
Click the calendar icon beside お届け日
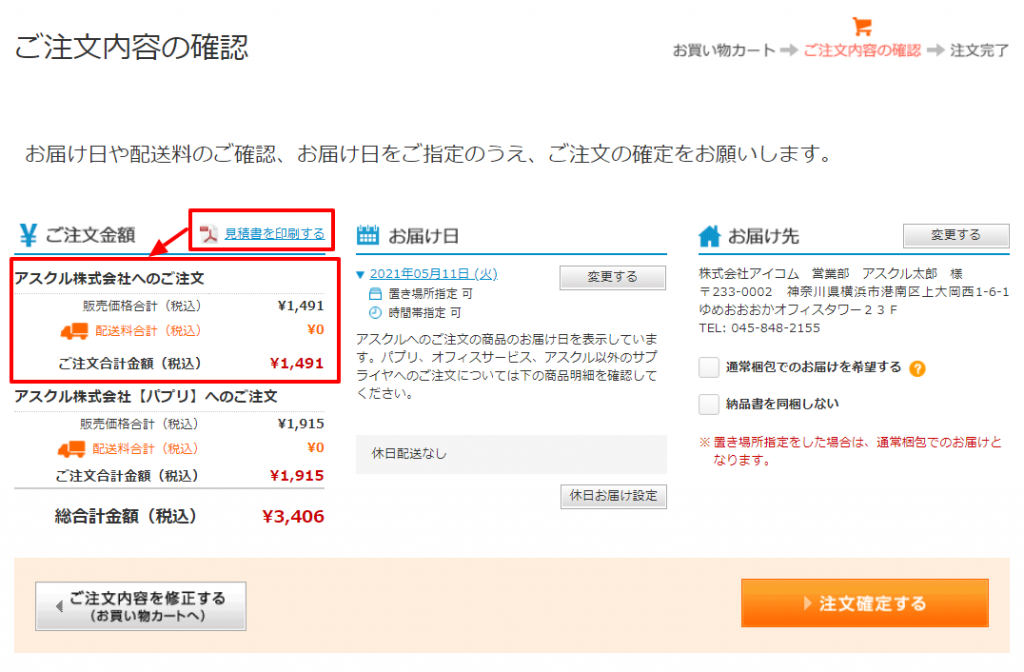pos(368,235)
